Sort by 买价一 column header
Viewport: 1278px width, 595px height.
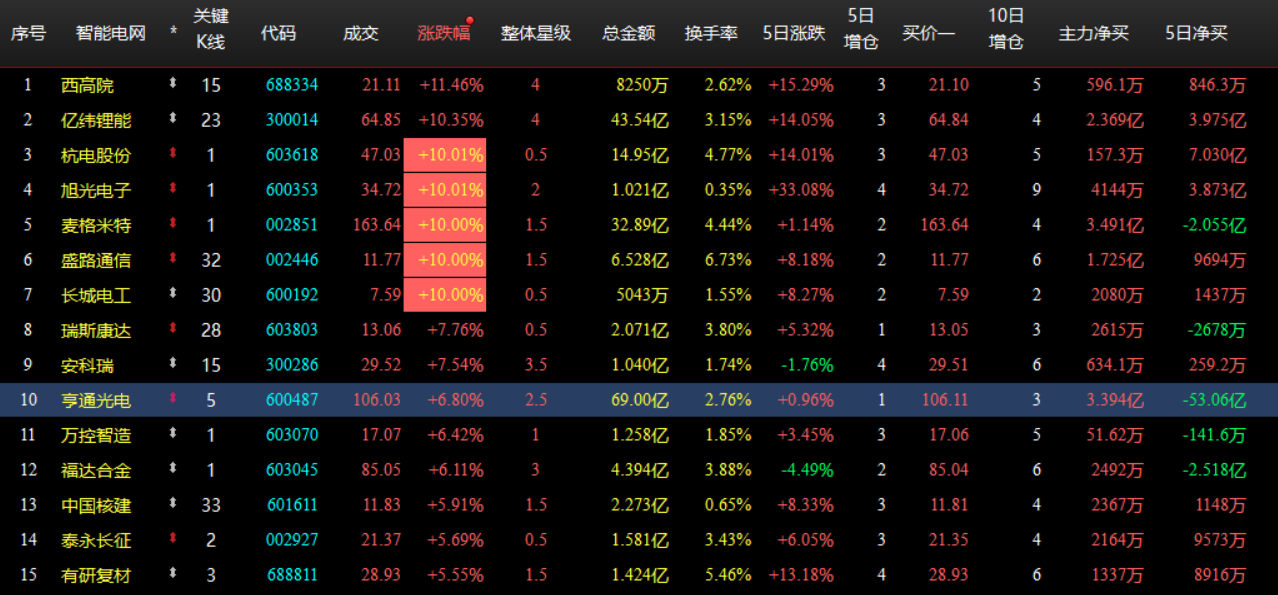click(x=929, y=33)
